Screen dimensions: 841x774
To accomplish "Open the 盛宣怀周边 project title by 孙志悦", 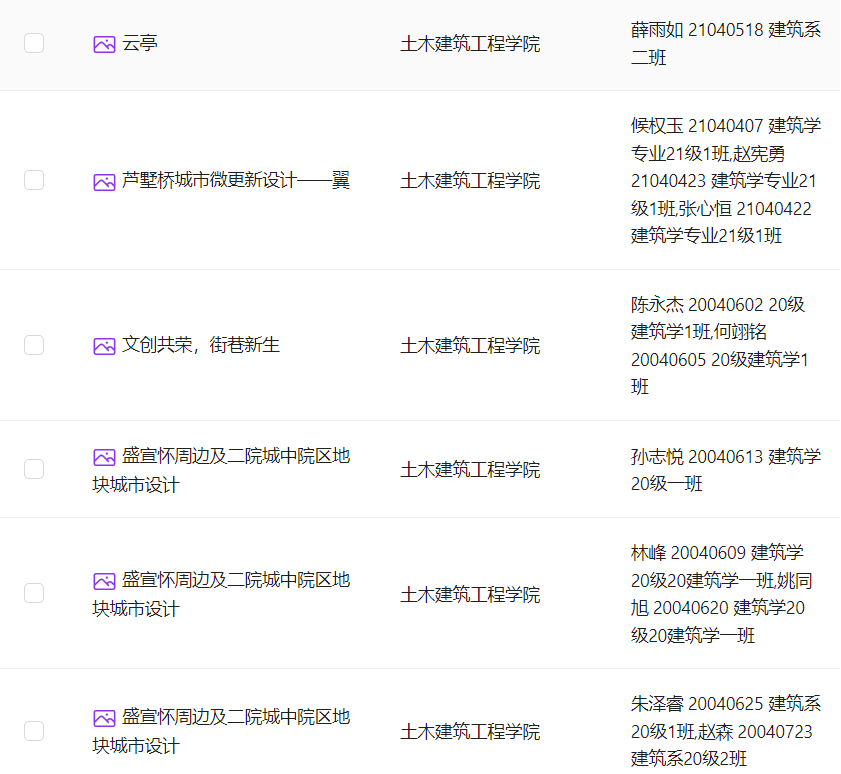I will click(x=235, y=457).
